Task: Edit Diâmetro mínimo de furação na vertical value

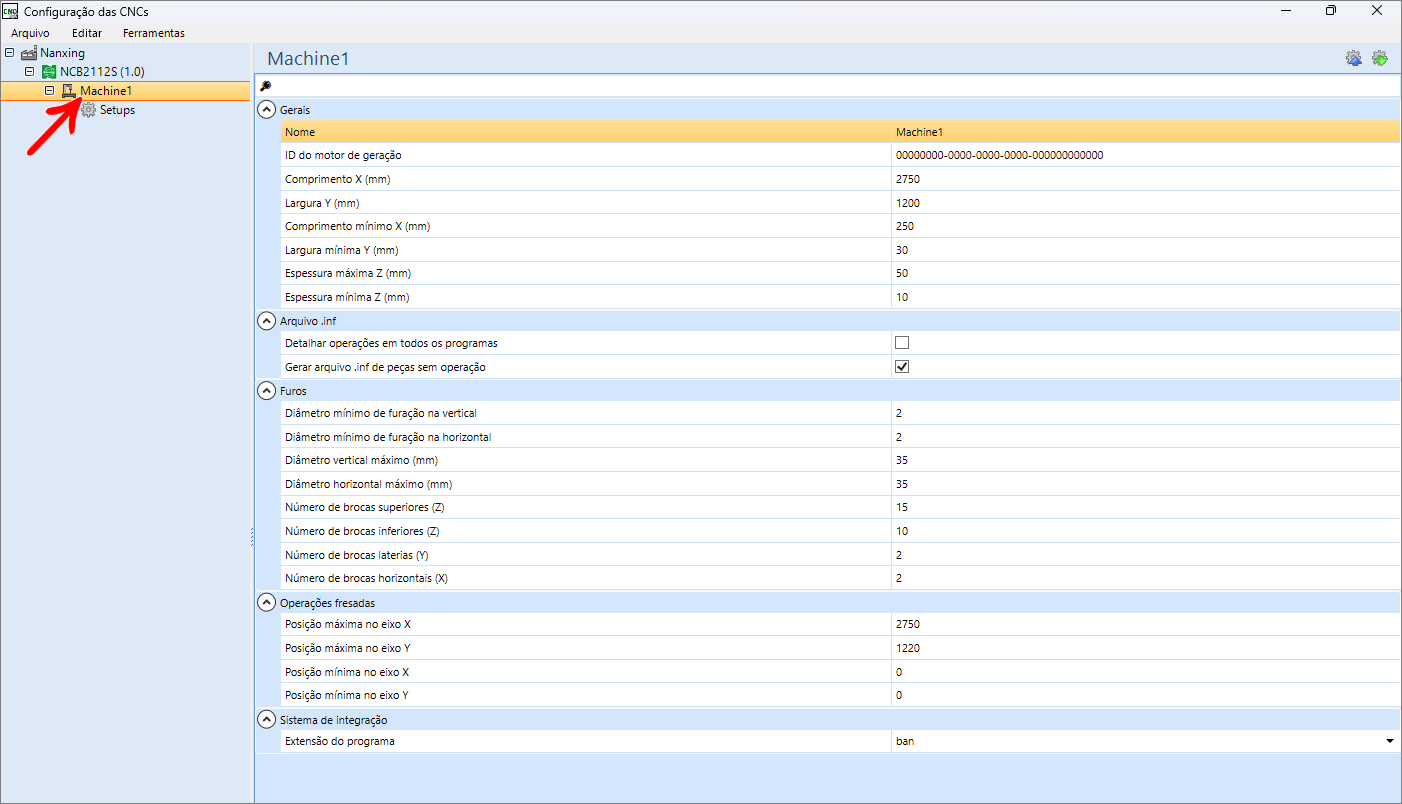Action: 1145,413
